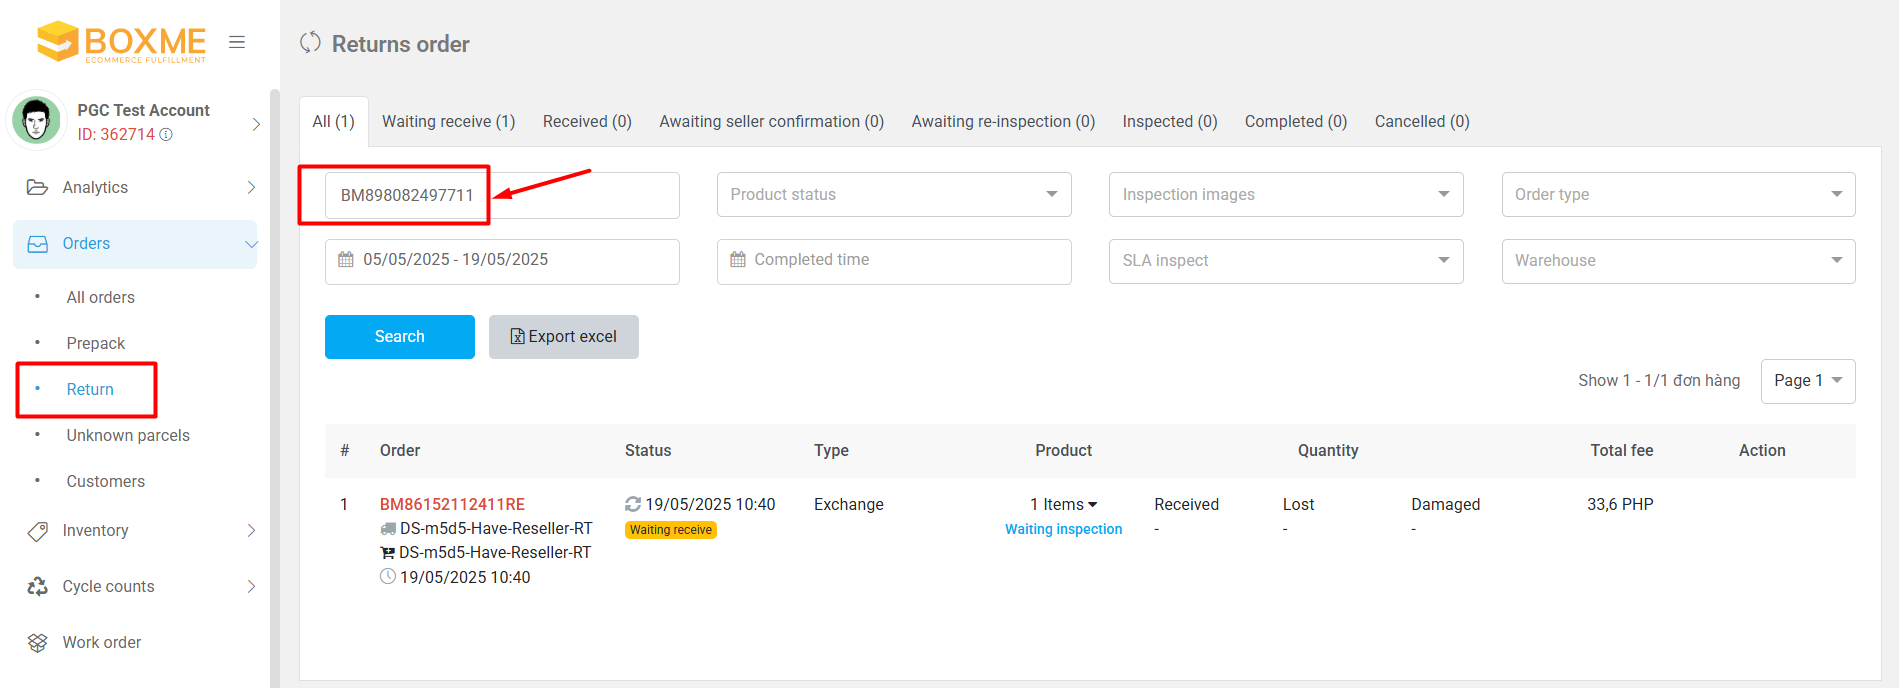Click the Export excel button

click(563, 337)
